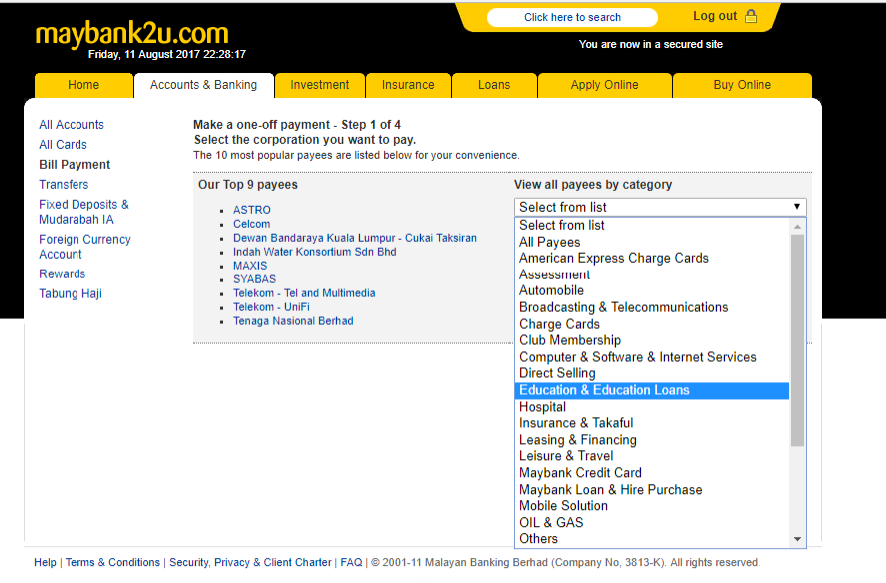Select Telekom - Tel and Multimedia
Screen dimensions: 886x583
coord(304,293)
